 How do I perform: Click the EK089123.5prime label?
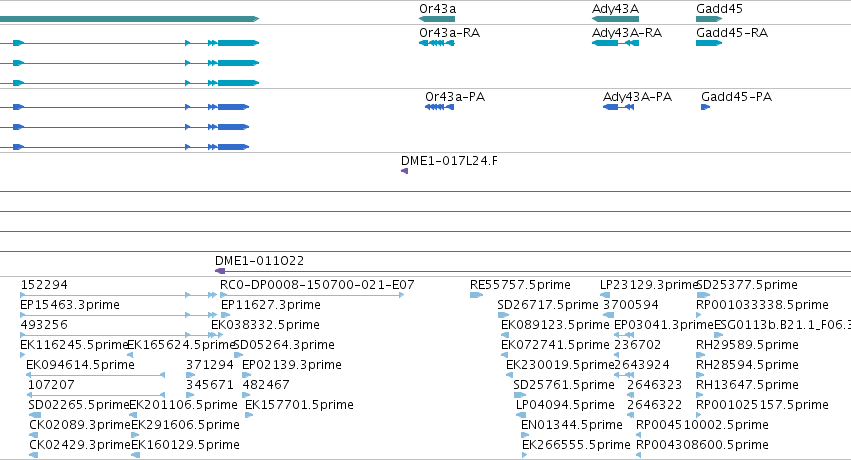(x=555, y=324)
